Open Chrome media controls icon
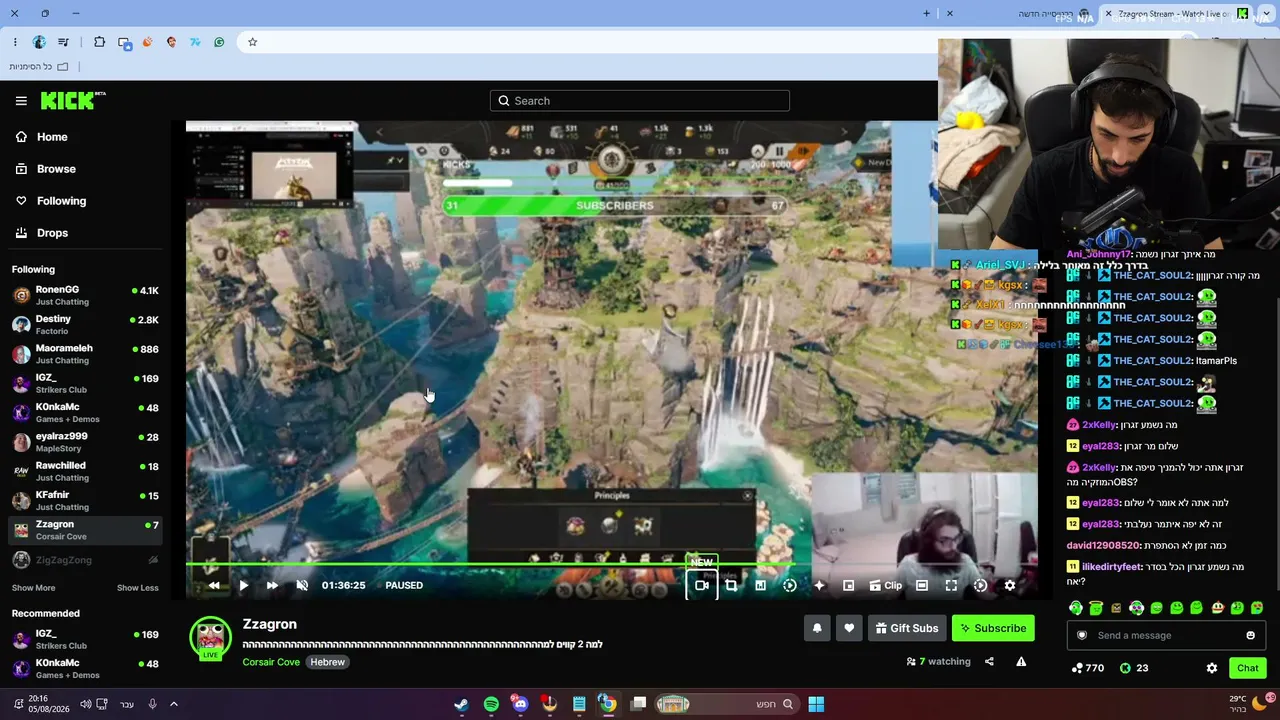 [64, 42]
